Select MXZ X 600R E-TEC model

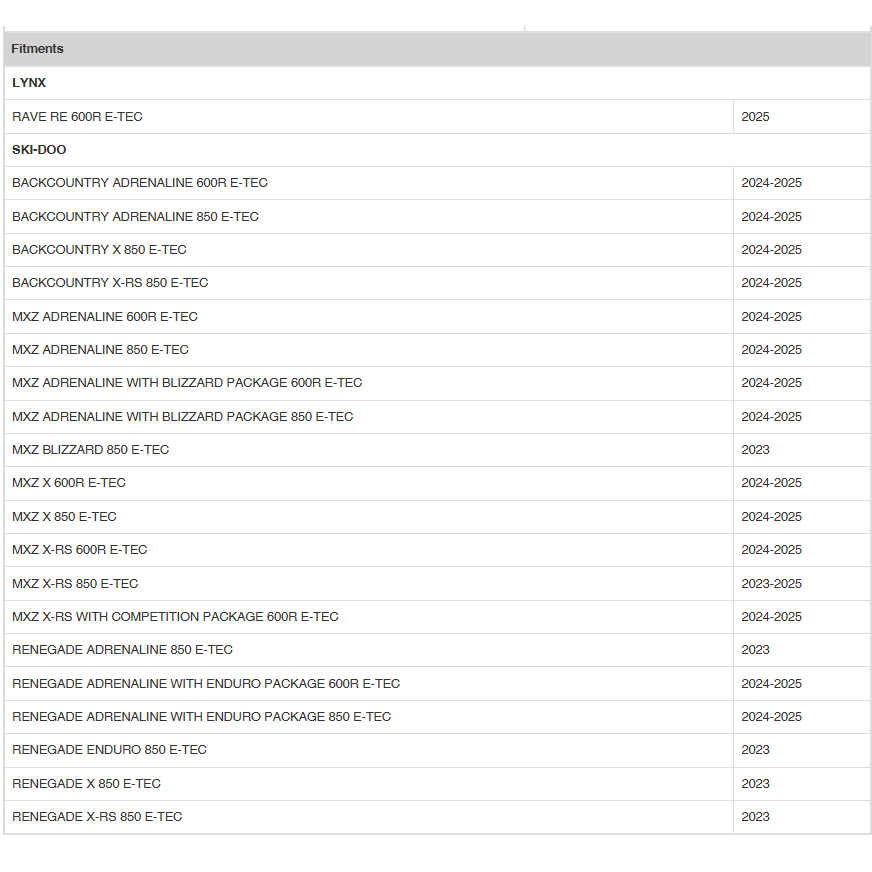tap(69, 483)
